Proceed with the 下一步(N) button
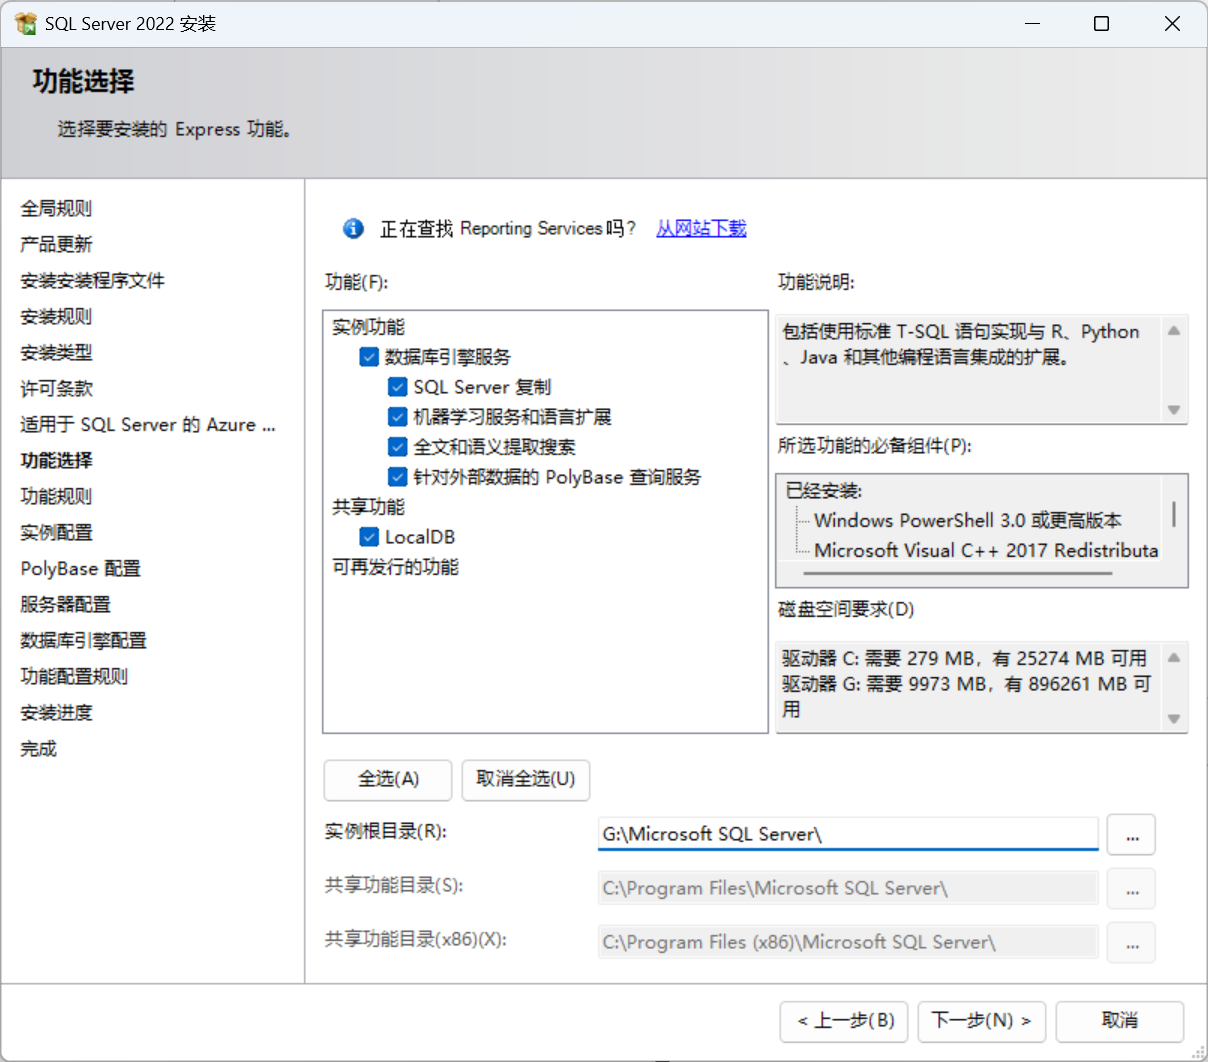The image size is (1208, 1062). (x=982, y=1021)
